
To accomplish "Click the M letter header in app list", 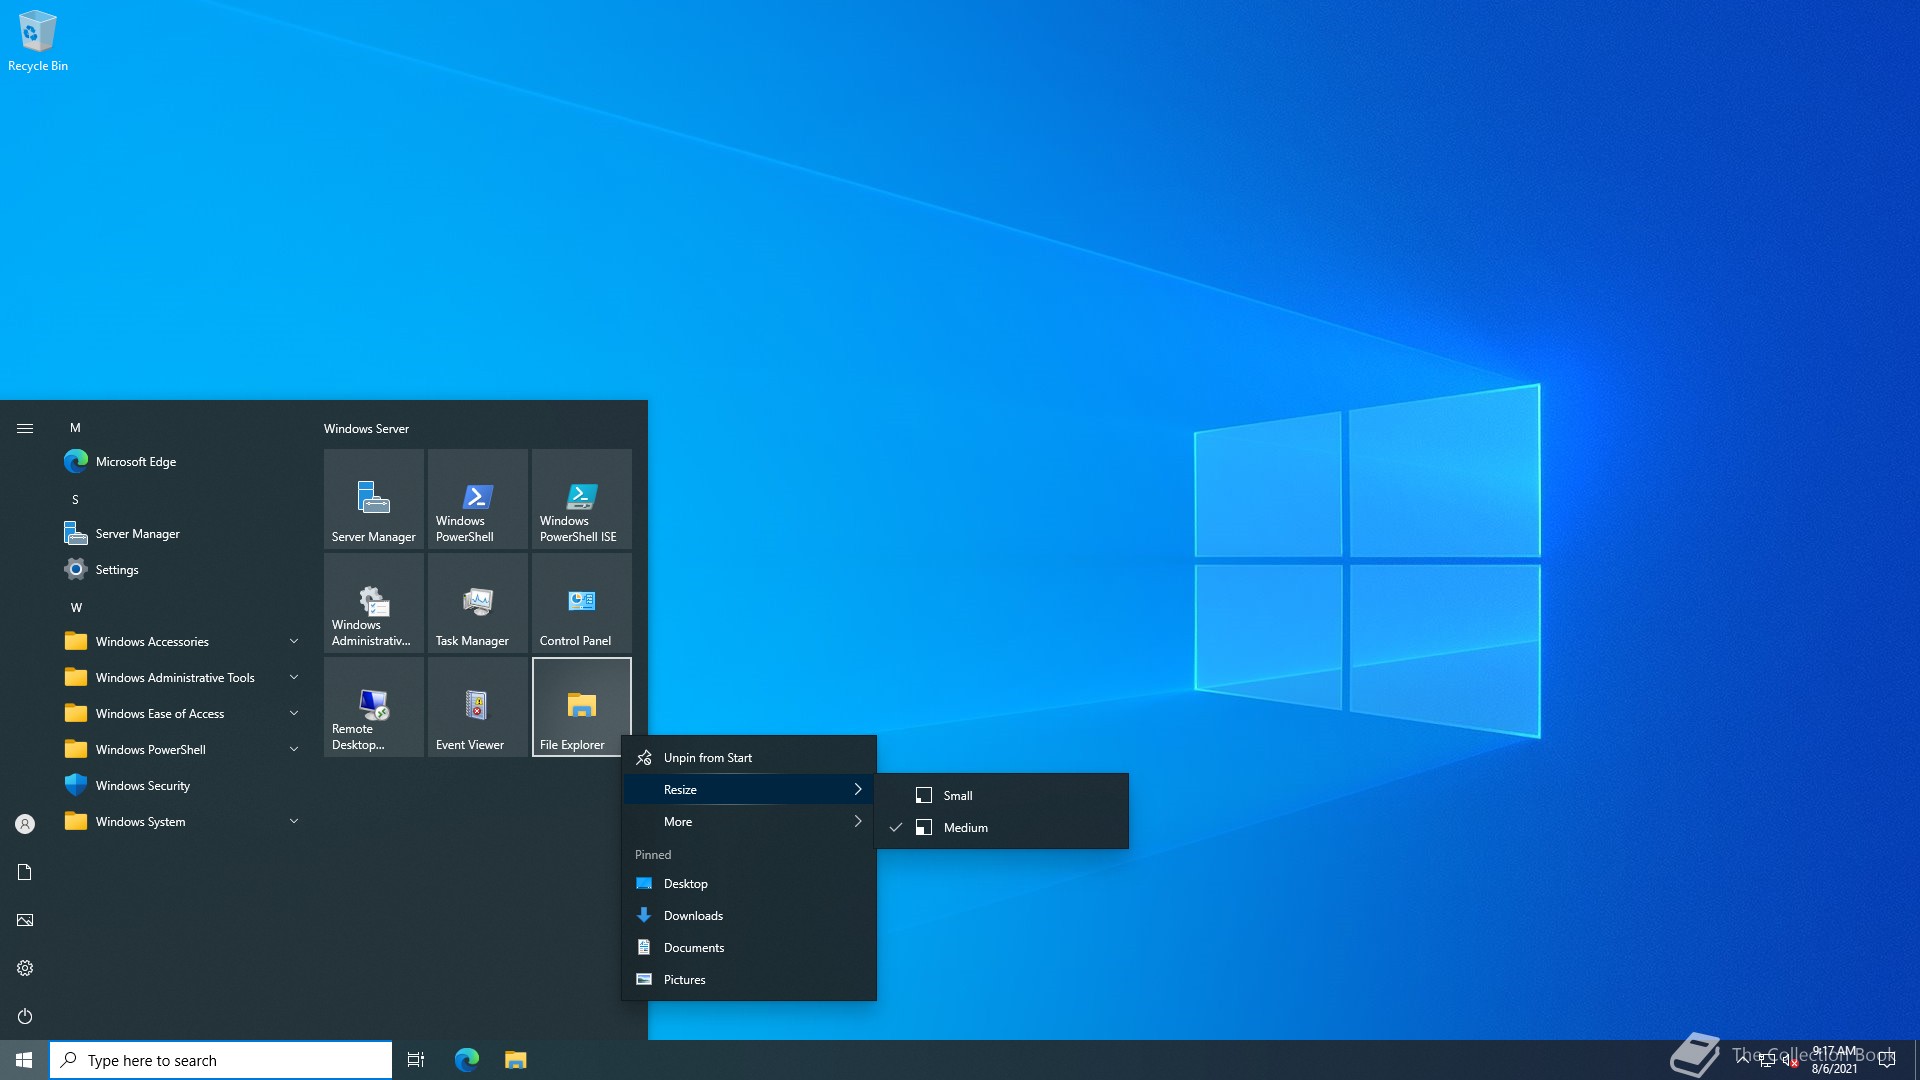I will [75, 428].
